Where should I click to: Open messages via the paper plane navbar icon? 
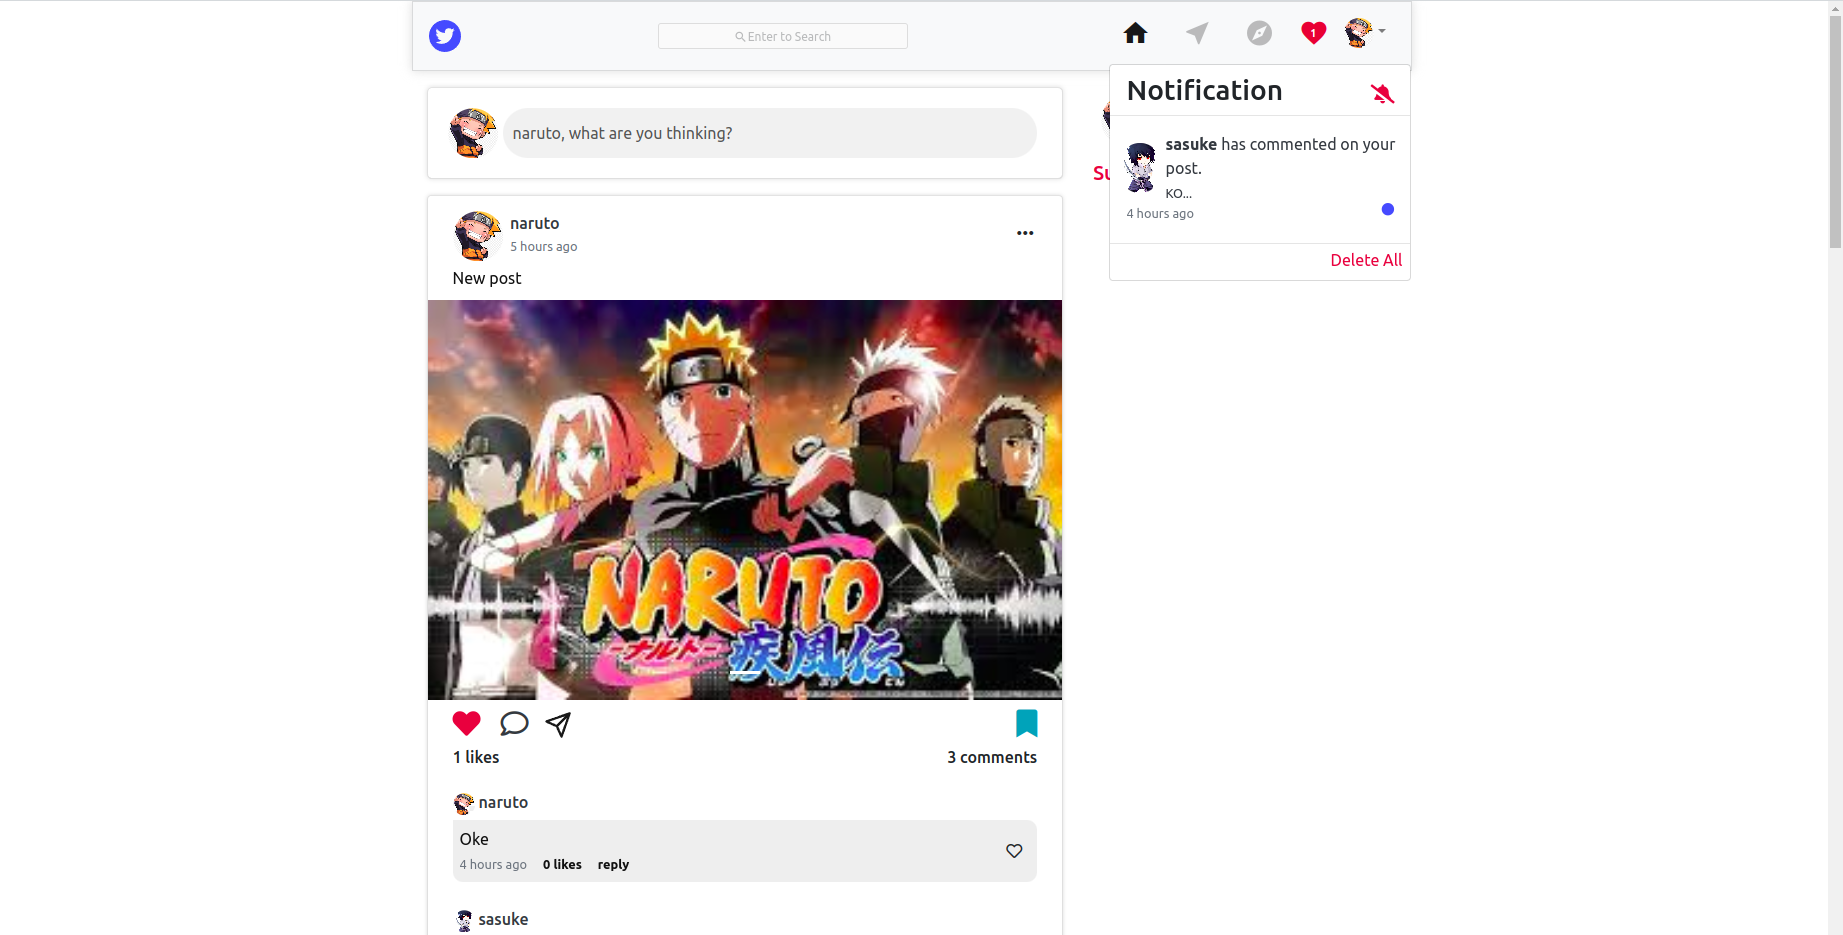[1197, 33]
